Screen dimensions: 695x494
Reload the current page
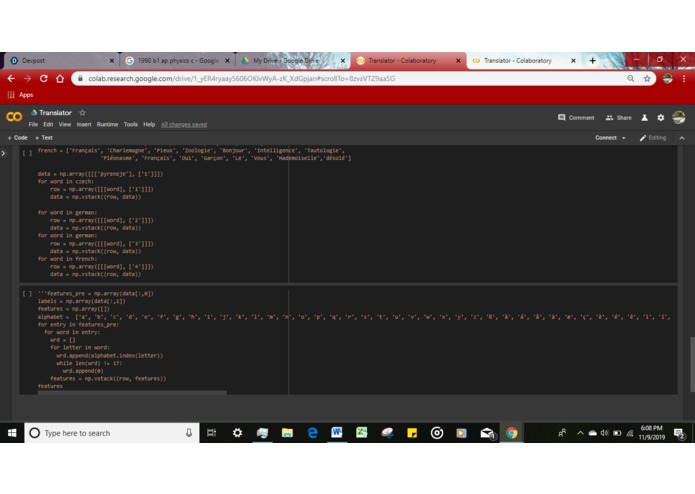coord(43,78)
